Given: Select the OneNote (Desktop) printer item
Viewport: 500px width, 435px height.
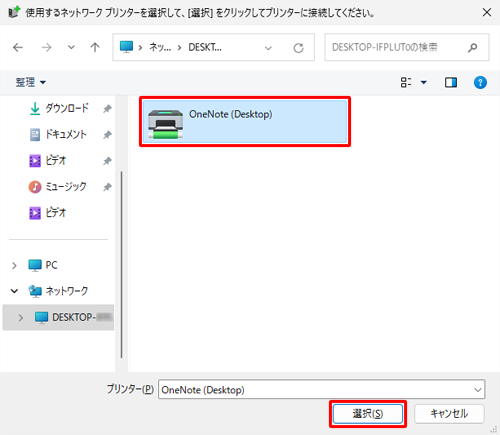Looking at the screenshot, I should 245,122.
